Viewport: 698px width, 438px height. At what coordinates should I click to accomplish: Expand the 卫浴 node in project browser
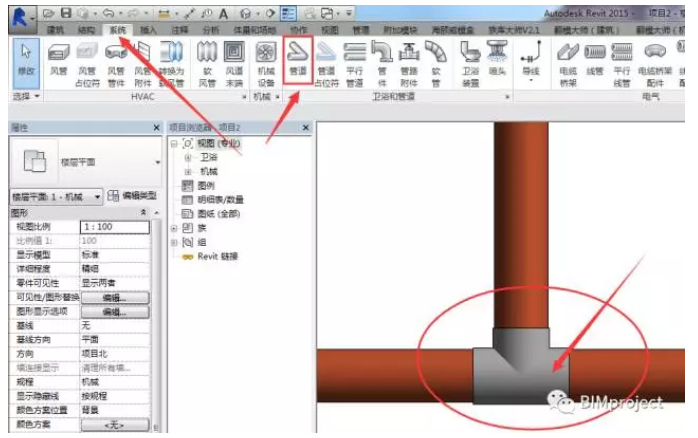click(x=188, y=158)
